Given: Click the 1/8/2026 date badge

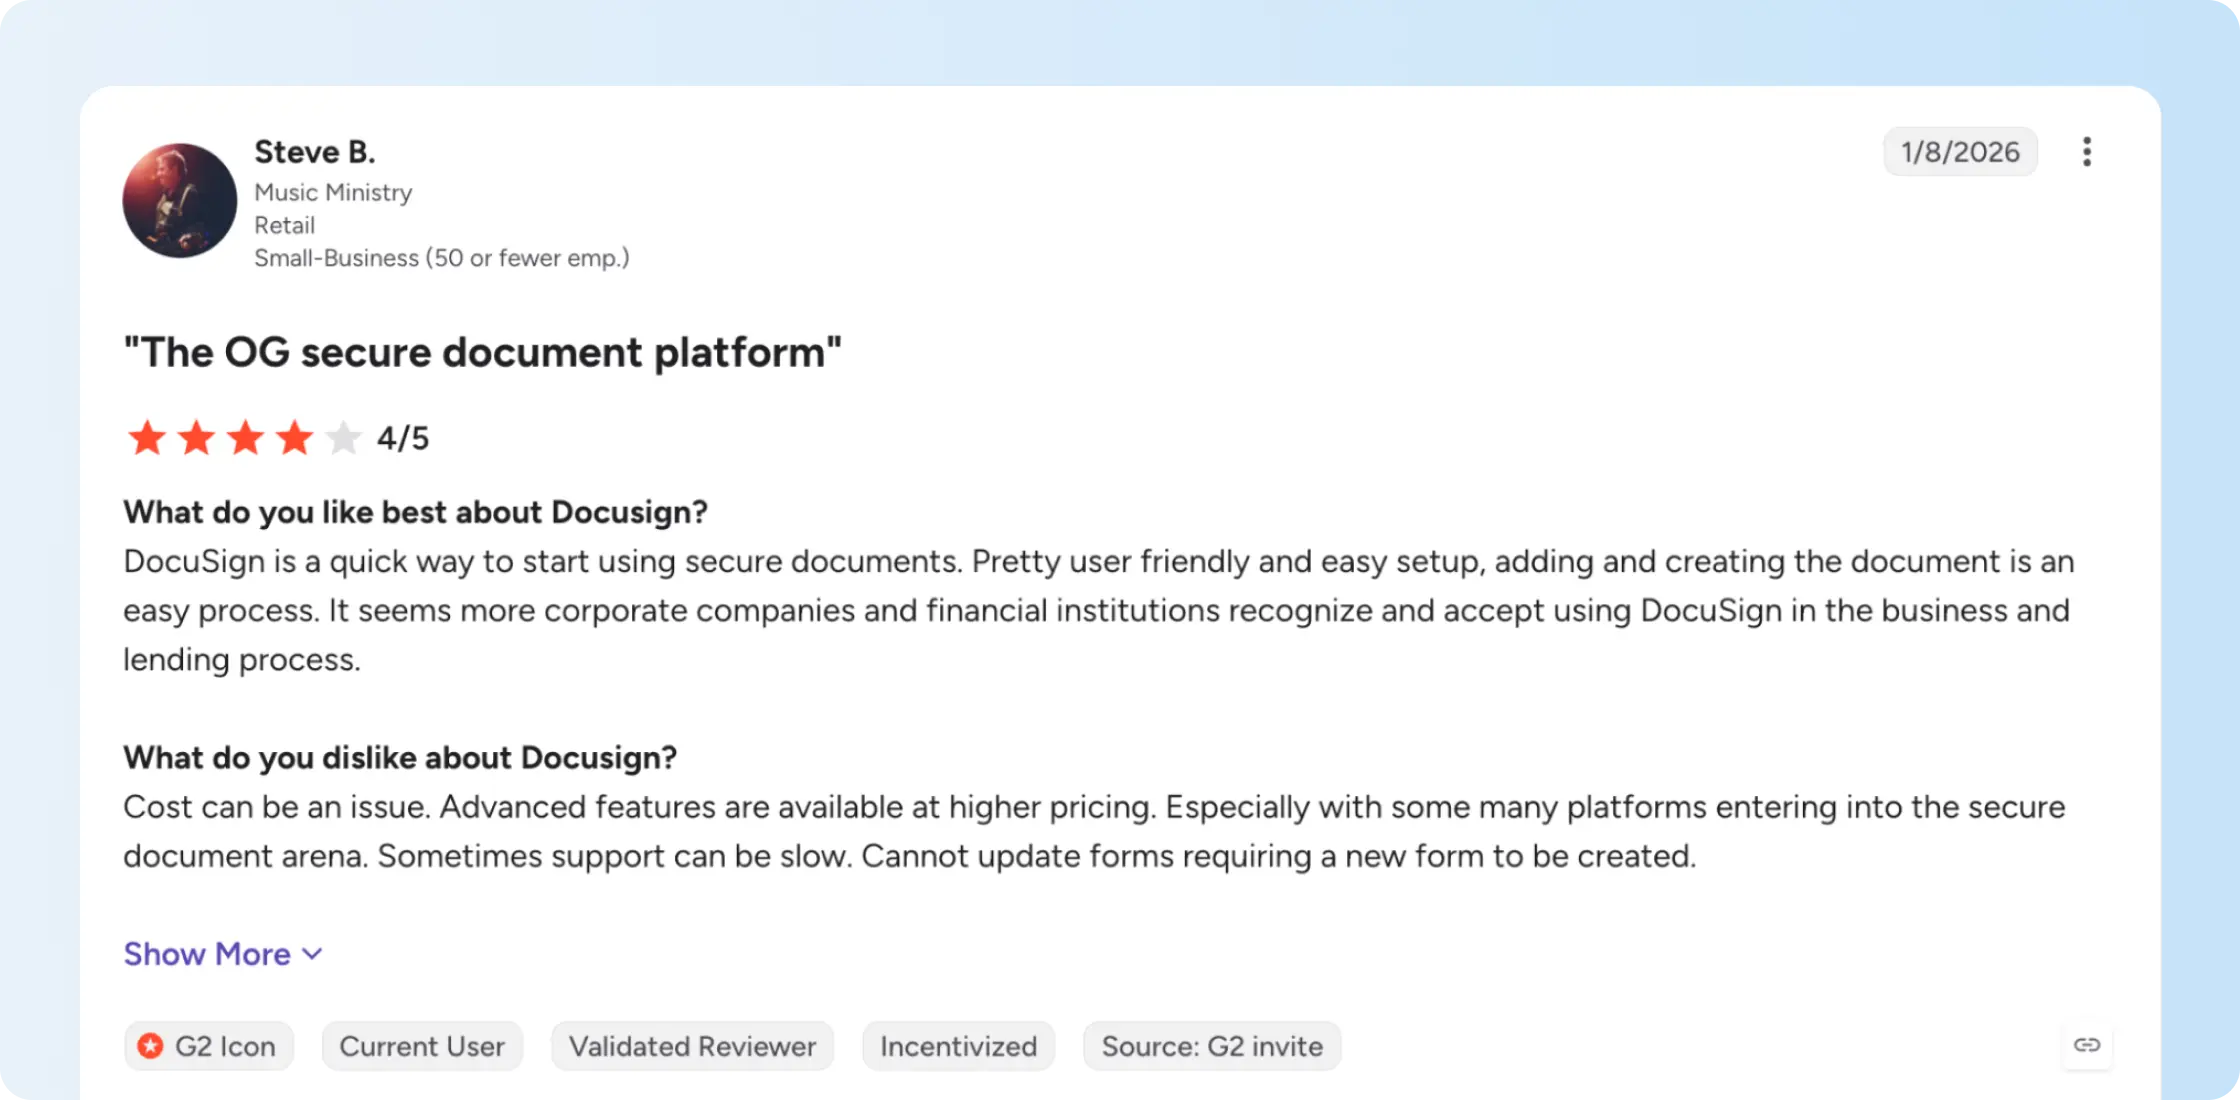Looking at the screenshot, I should pos(1960,152).
